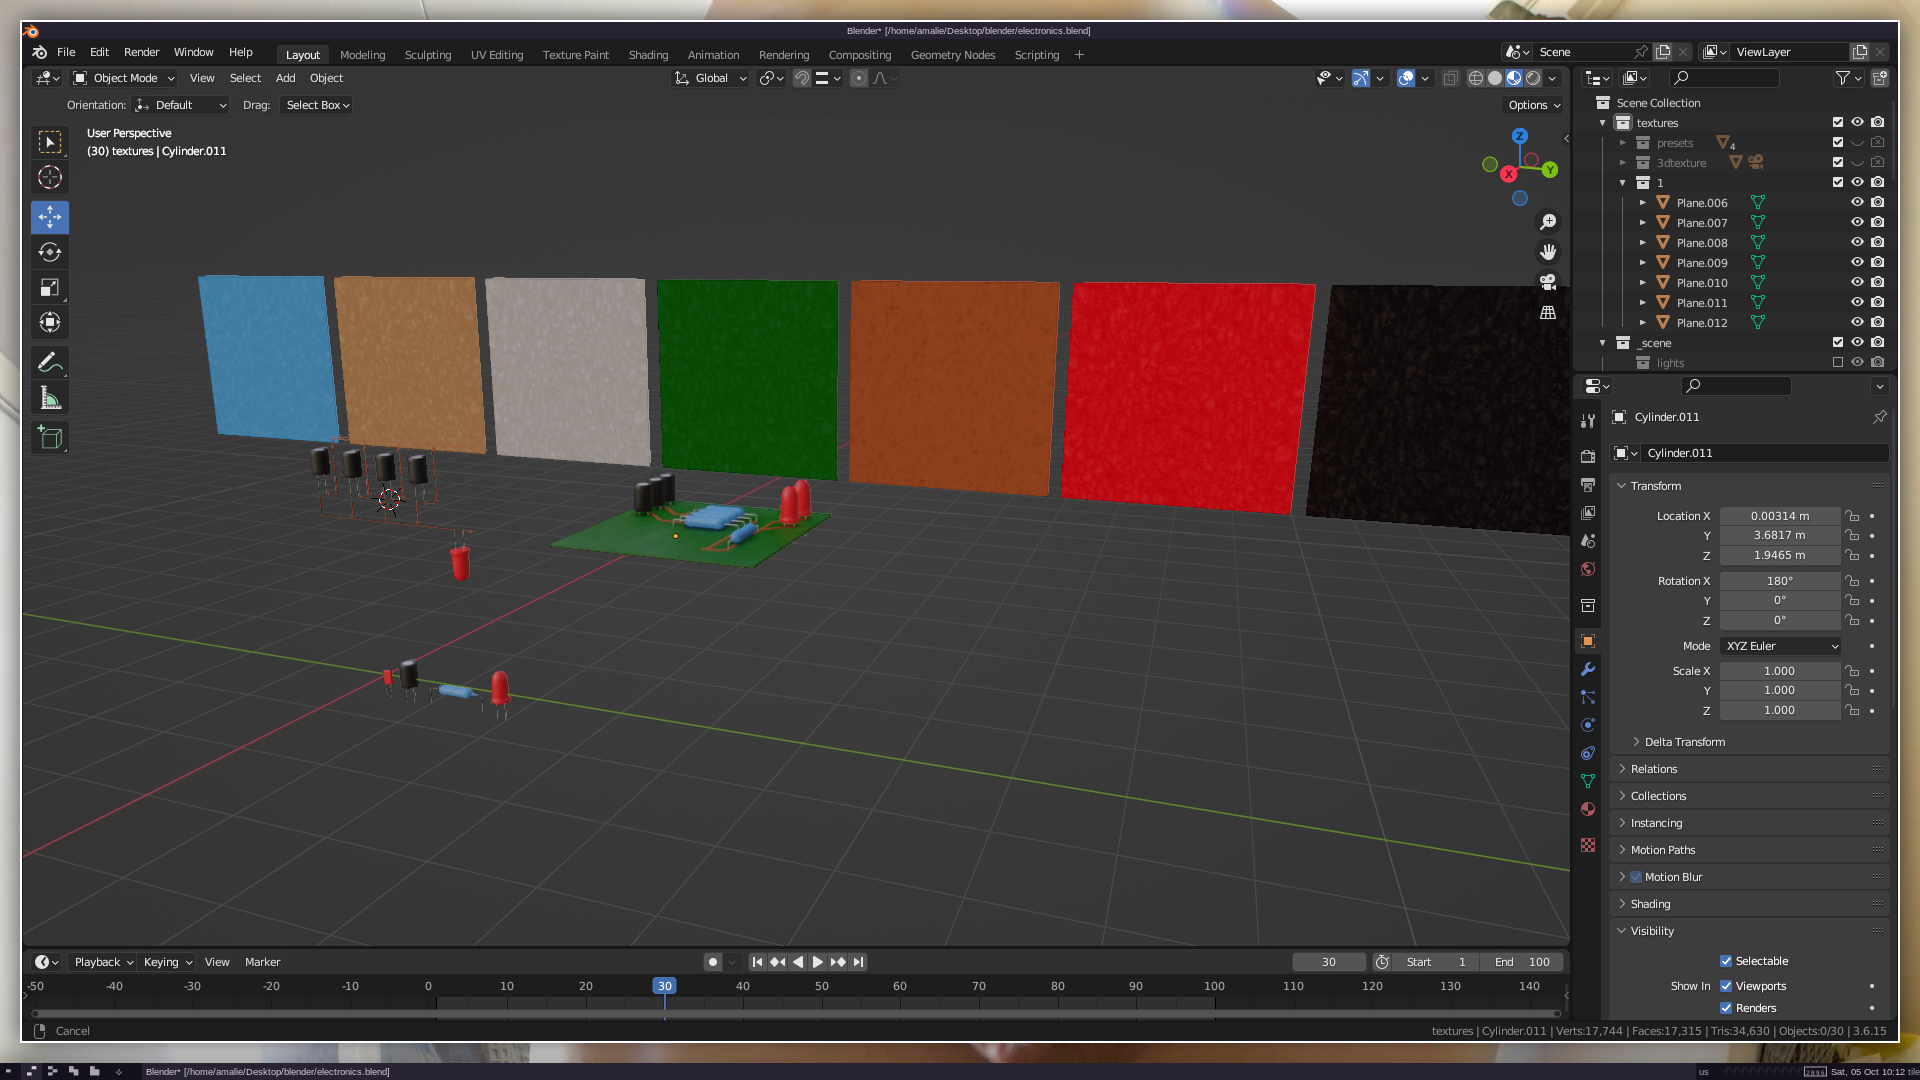The width and height of the screenshot is (1920, 1080).
Task: Enable the lights collection checkbox
Action: 1838,363
